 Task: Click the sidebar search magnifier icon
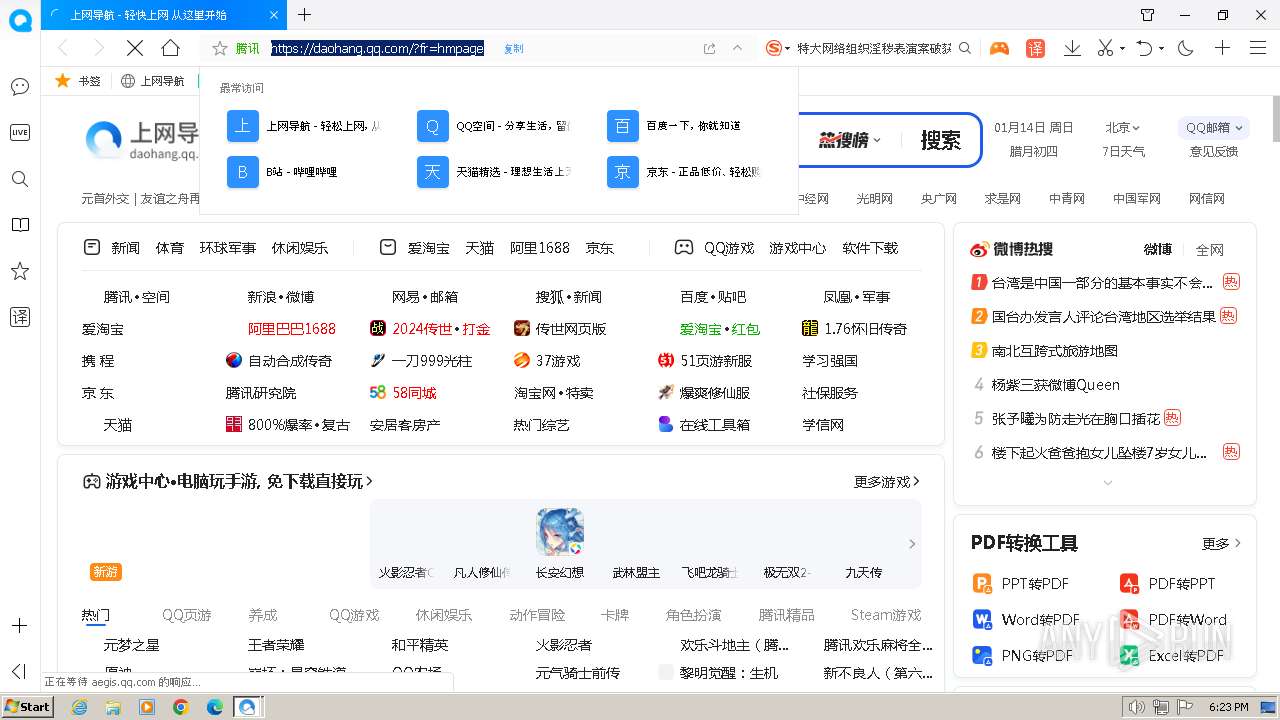point(20,179)
